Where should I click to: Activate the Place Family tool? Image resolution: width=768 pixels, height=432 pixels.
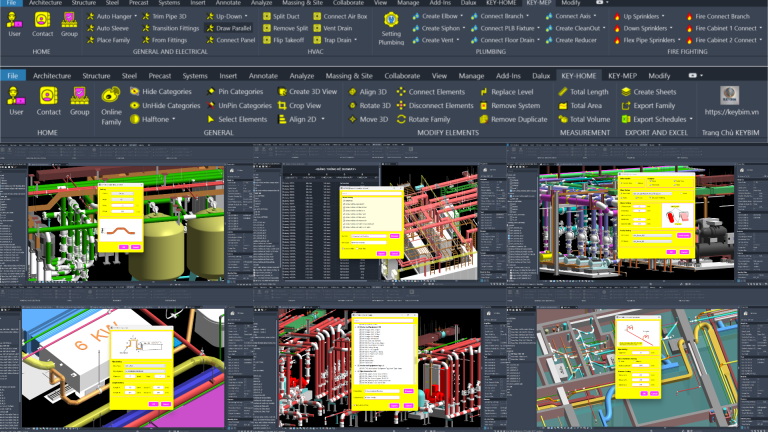tap(109, 40)
